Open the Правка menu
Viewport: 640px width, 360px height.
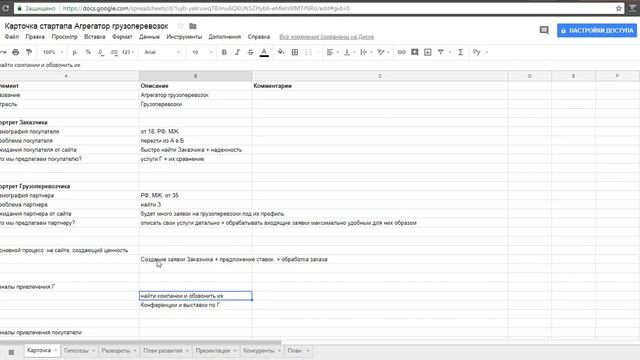click(x=35, y=37)
